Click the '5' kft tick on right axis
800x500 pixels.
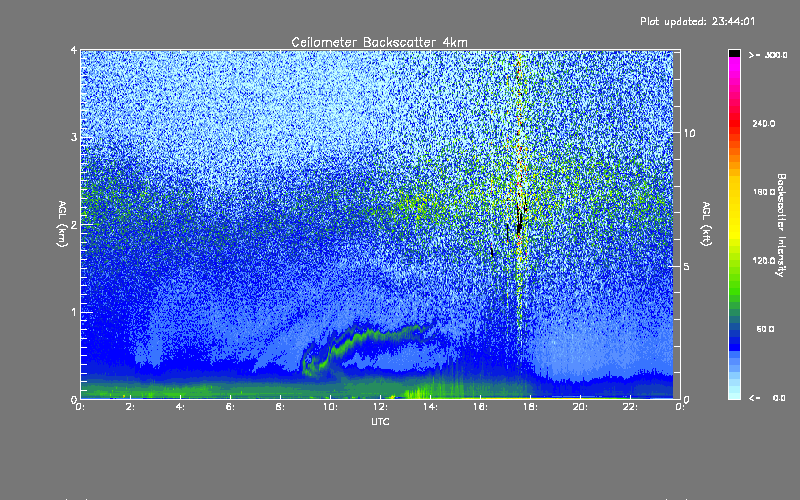pyautogui.click(x=686, y=266)
